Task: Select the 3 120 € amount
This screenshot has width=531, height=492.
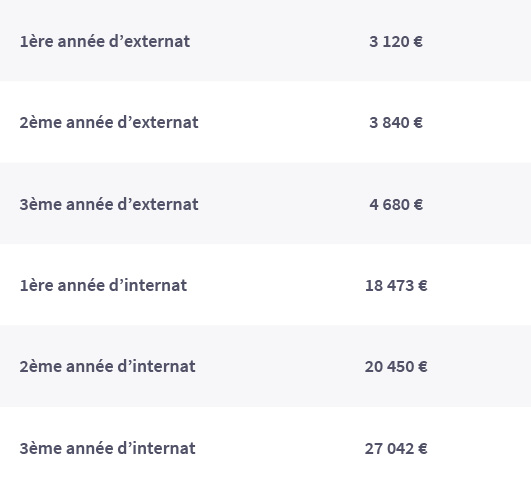Action: pyautogui.click(x=396, y=42)
